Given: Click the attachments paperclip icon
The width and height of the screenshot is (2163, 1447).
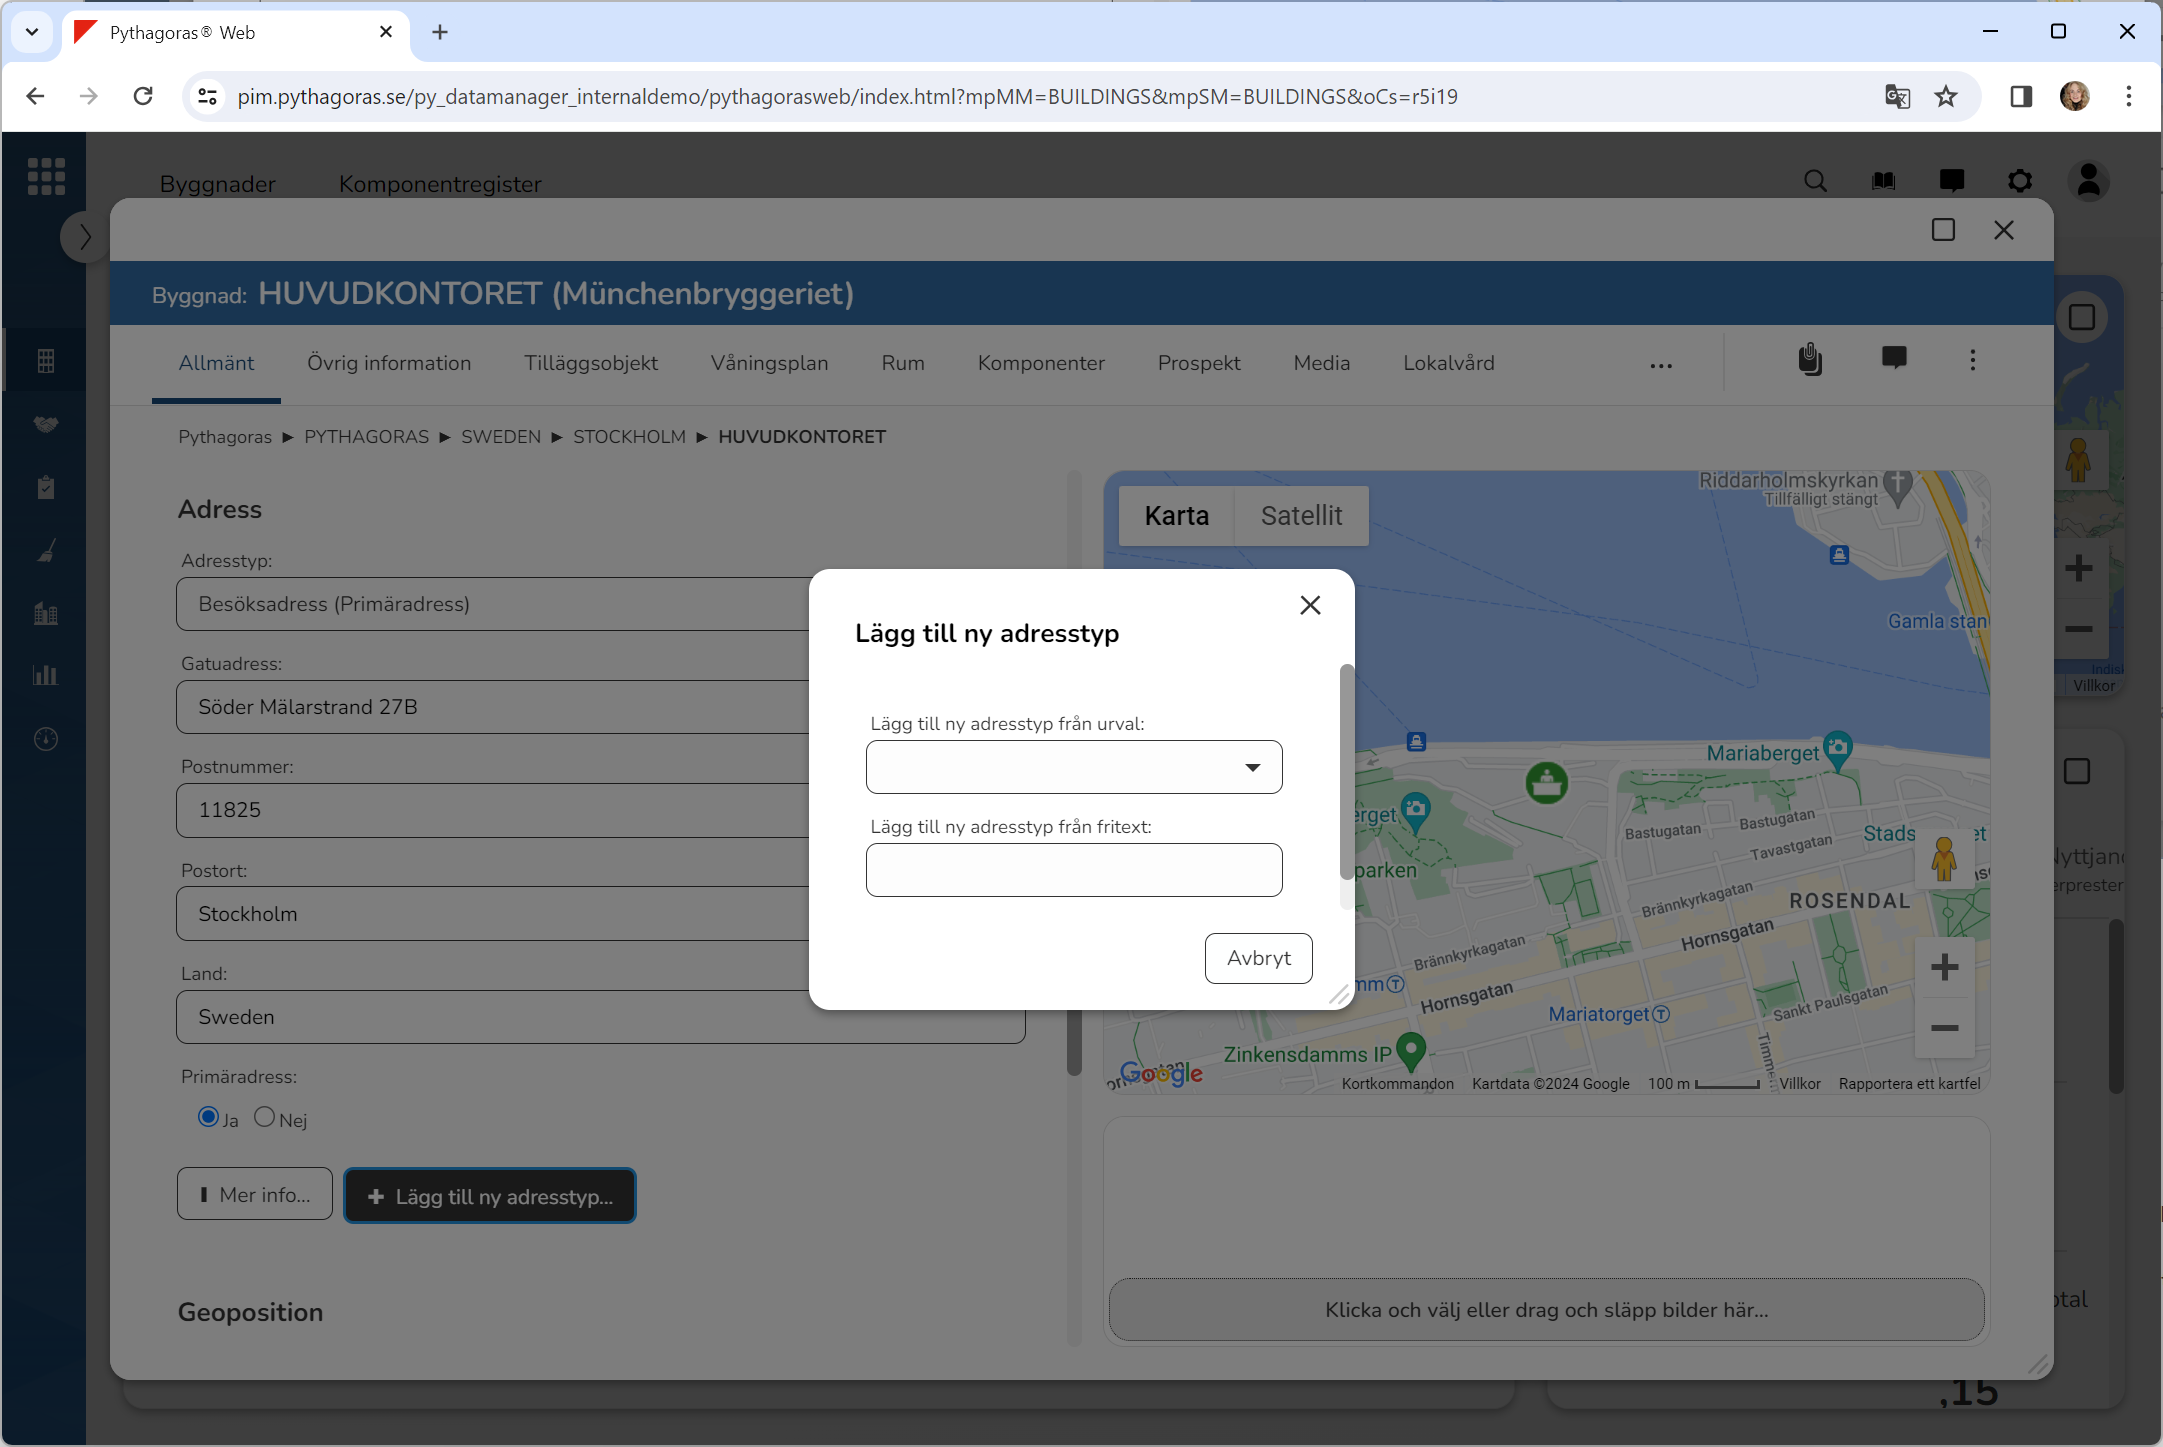Looking at the screenshot, I should point(1809,360).
